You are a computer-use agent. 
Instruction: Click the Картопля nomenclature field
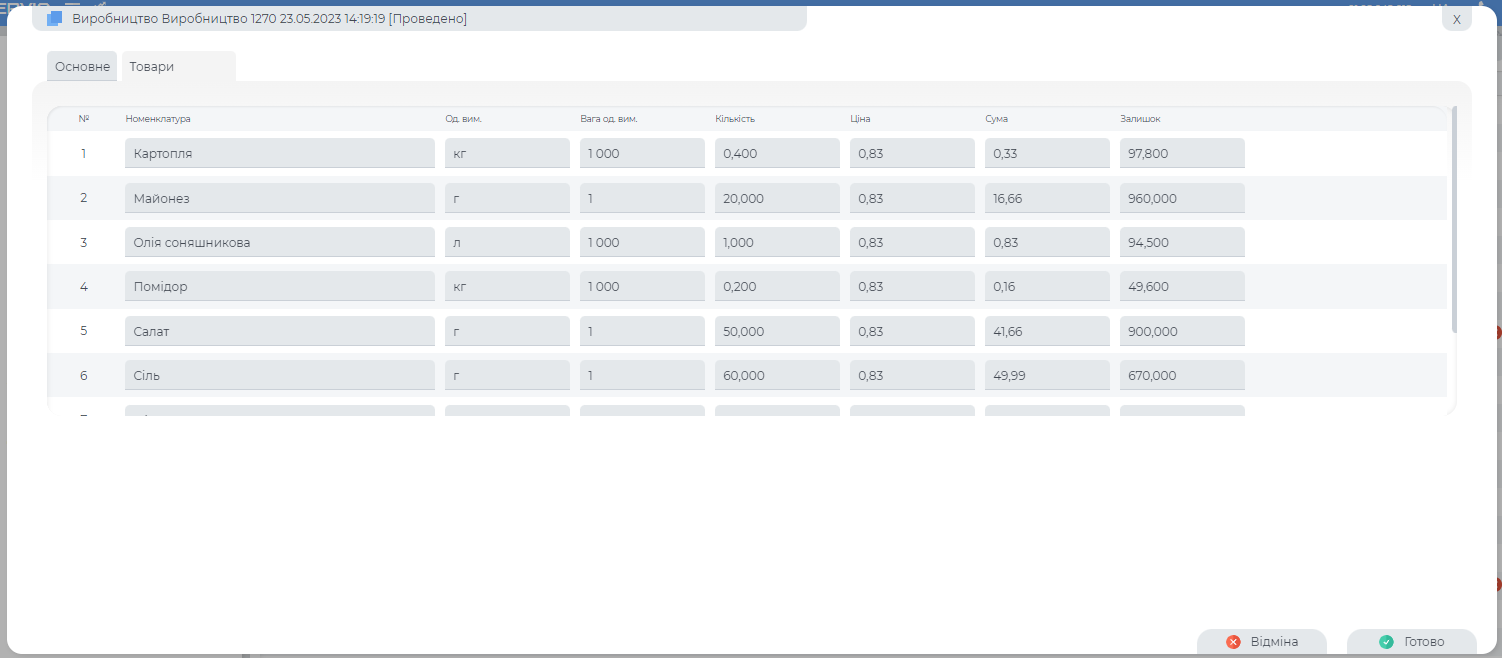pyautogui.click(x=279, y=154)
